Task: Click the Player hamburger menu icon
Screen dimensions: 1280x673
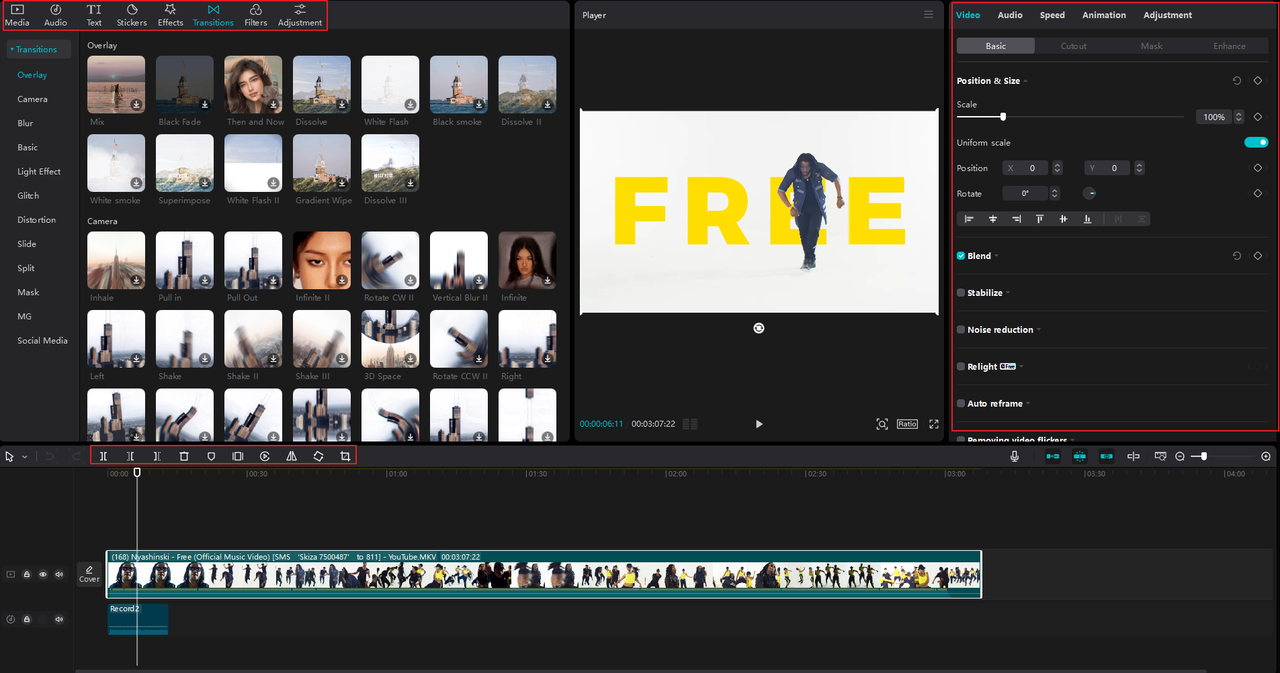Action: pyautogui.click(x=929, y=15)
